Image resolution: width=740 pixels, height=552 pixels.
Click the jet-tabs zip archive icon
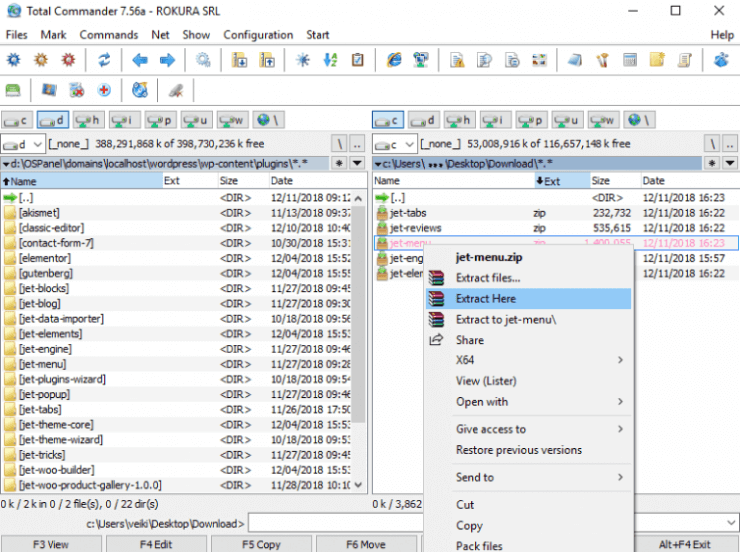click(x=382, y=213)
